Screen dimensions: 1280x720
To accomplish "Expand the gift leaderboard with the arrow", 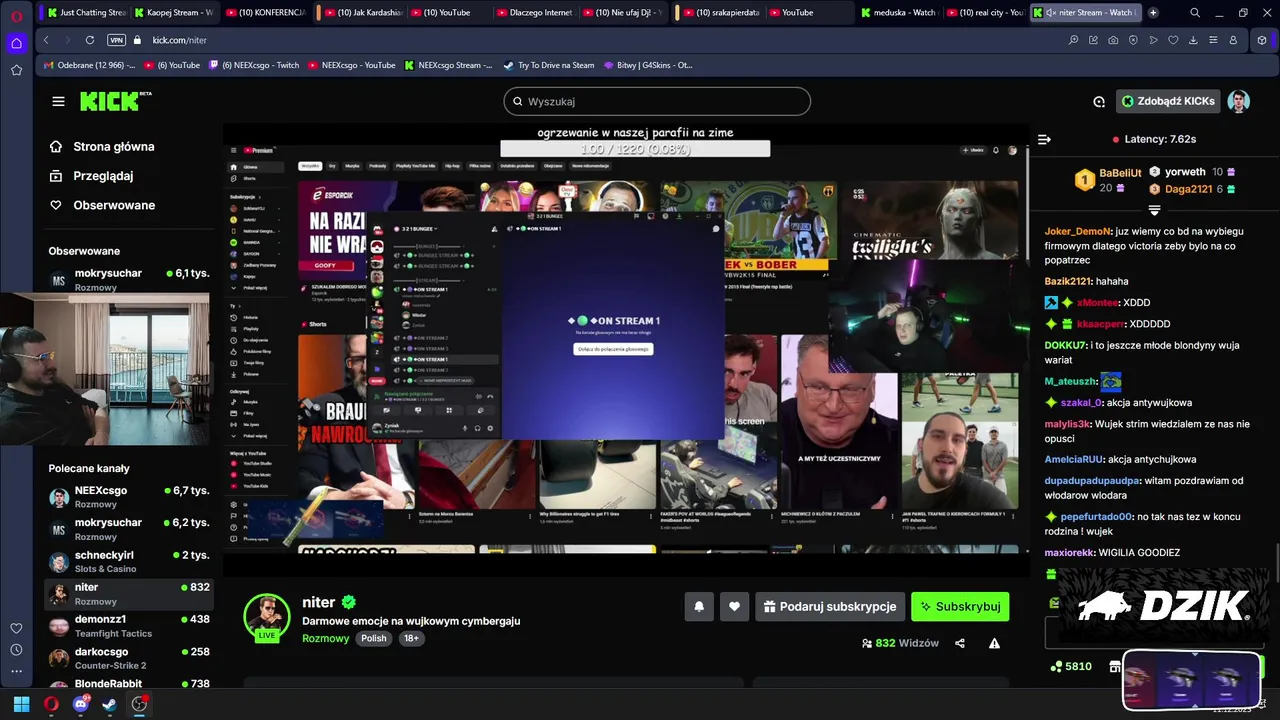I will [1154, 210].
